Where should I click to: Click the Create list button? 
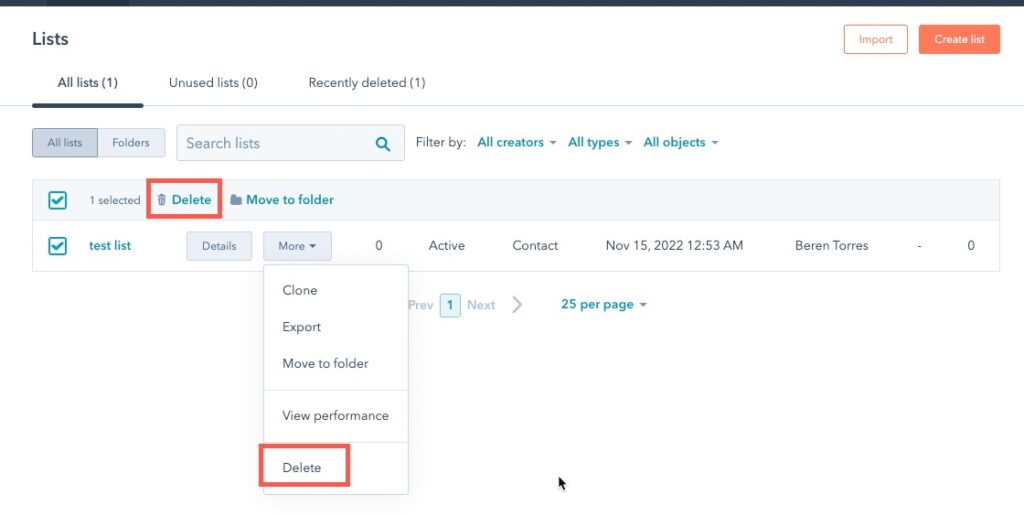point(959,39)
